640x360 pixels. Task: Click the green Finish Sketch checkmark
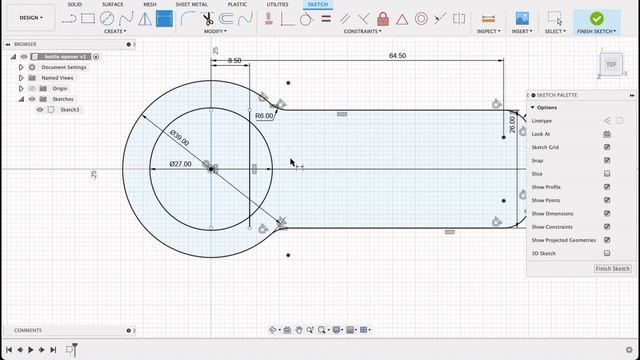pos(597,18)
